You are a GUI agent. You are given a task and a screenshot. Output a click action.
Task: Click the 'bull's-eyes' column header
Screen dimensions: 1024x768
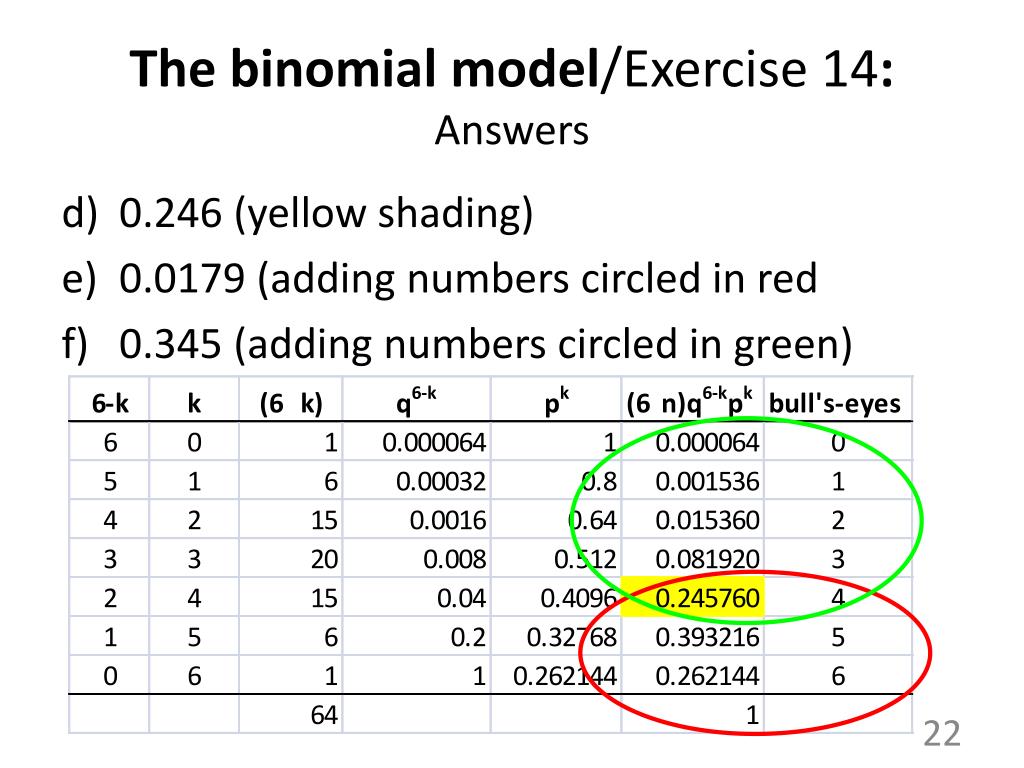835,404
